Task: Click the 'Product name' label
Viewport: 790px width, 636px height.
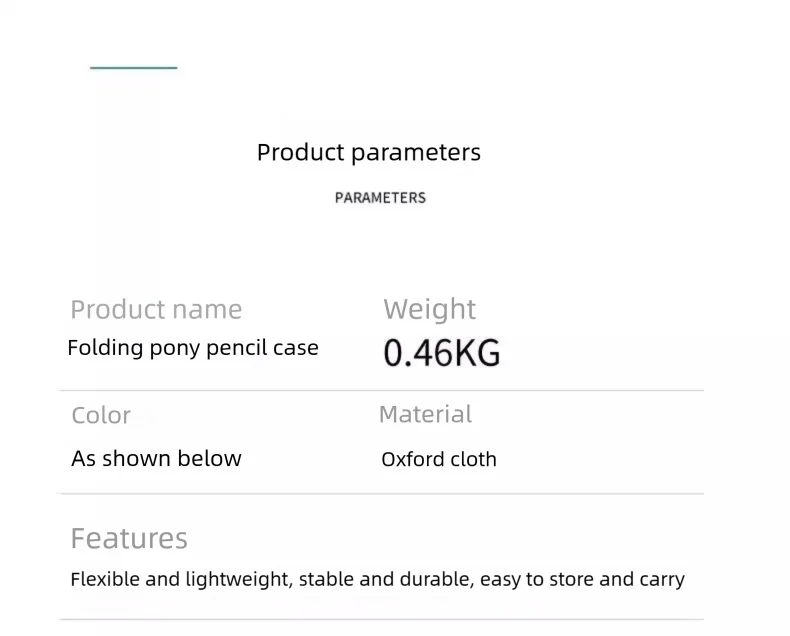Action: pyautogui.click(x=156, y=310)
